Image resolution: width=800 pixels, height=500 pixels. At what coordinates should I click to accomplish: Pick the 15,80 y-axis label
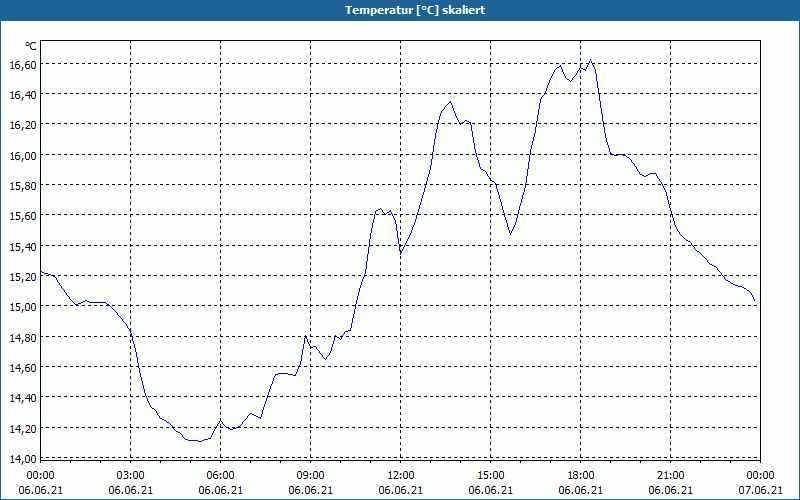pos(23,185)
